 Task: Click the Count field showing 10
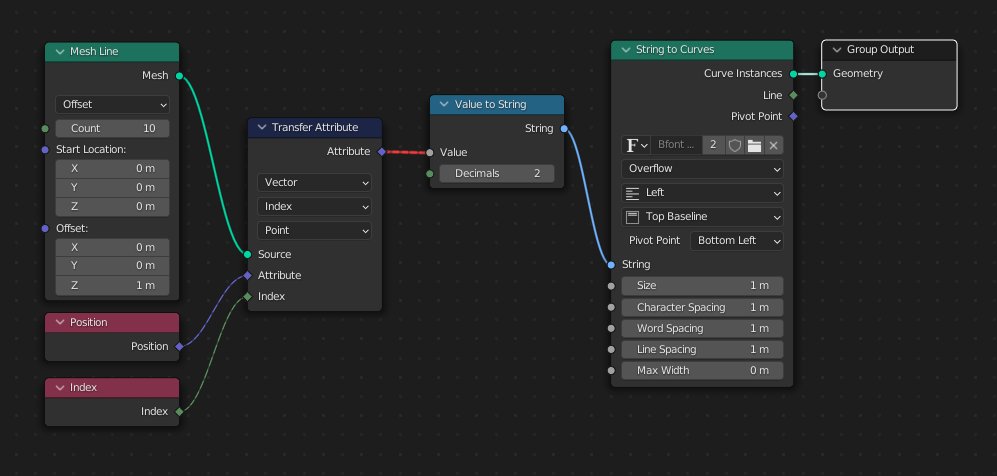113,128
